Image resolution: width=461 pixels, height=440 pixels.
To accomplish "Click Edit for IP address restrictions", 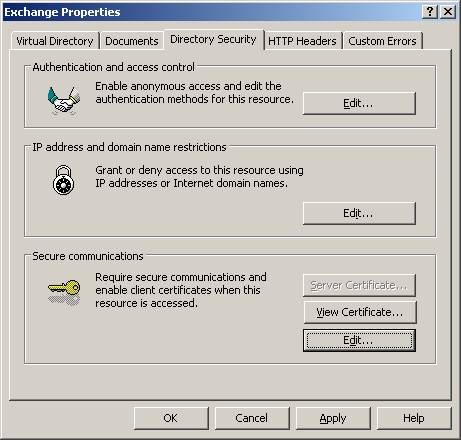I will pyautogui.click(x=359, y=213).
